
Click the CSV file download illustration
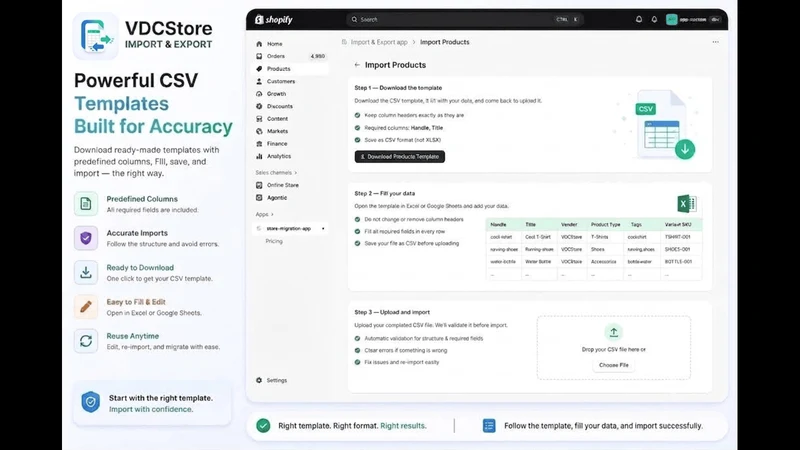[665, 125]
